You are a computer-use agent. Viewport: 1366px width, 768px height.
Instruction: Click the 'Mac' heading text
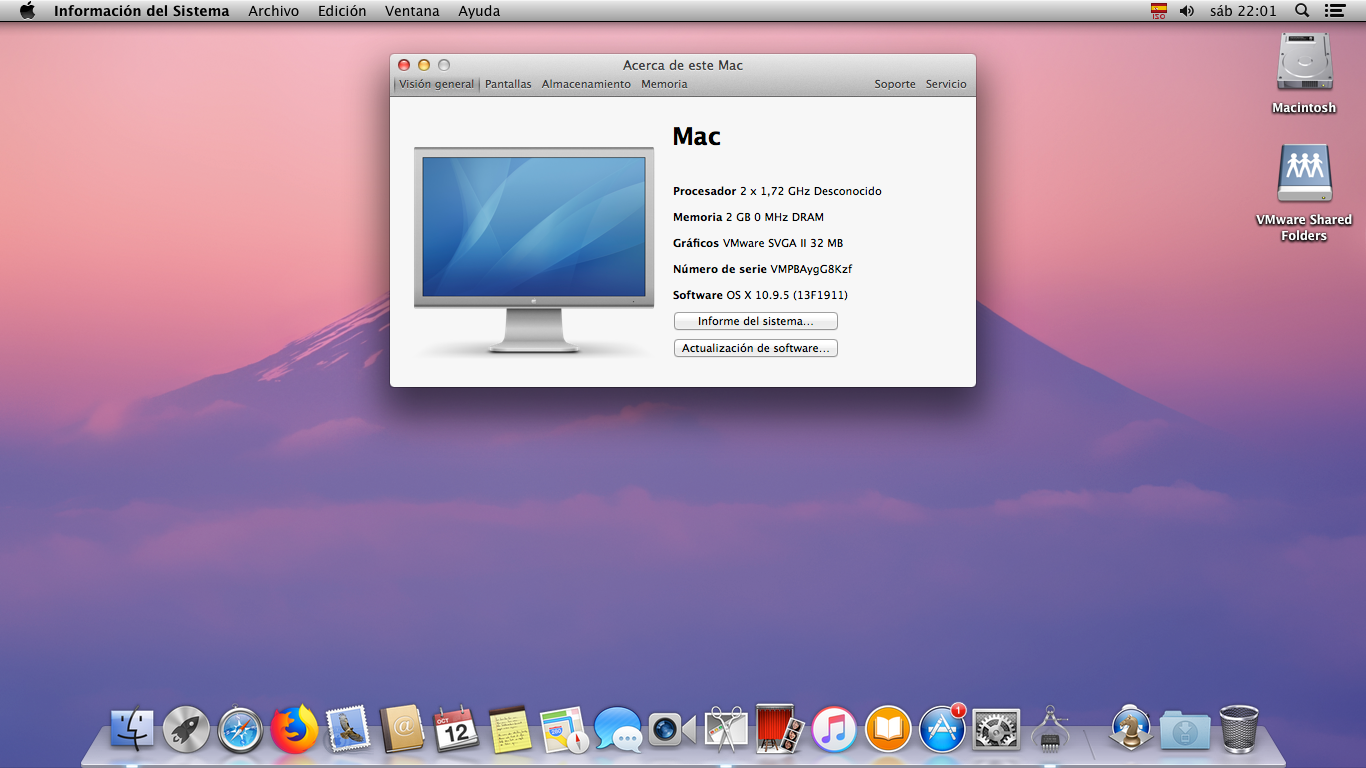(696, 136)
